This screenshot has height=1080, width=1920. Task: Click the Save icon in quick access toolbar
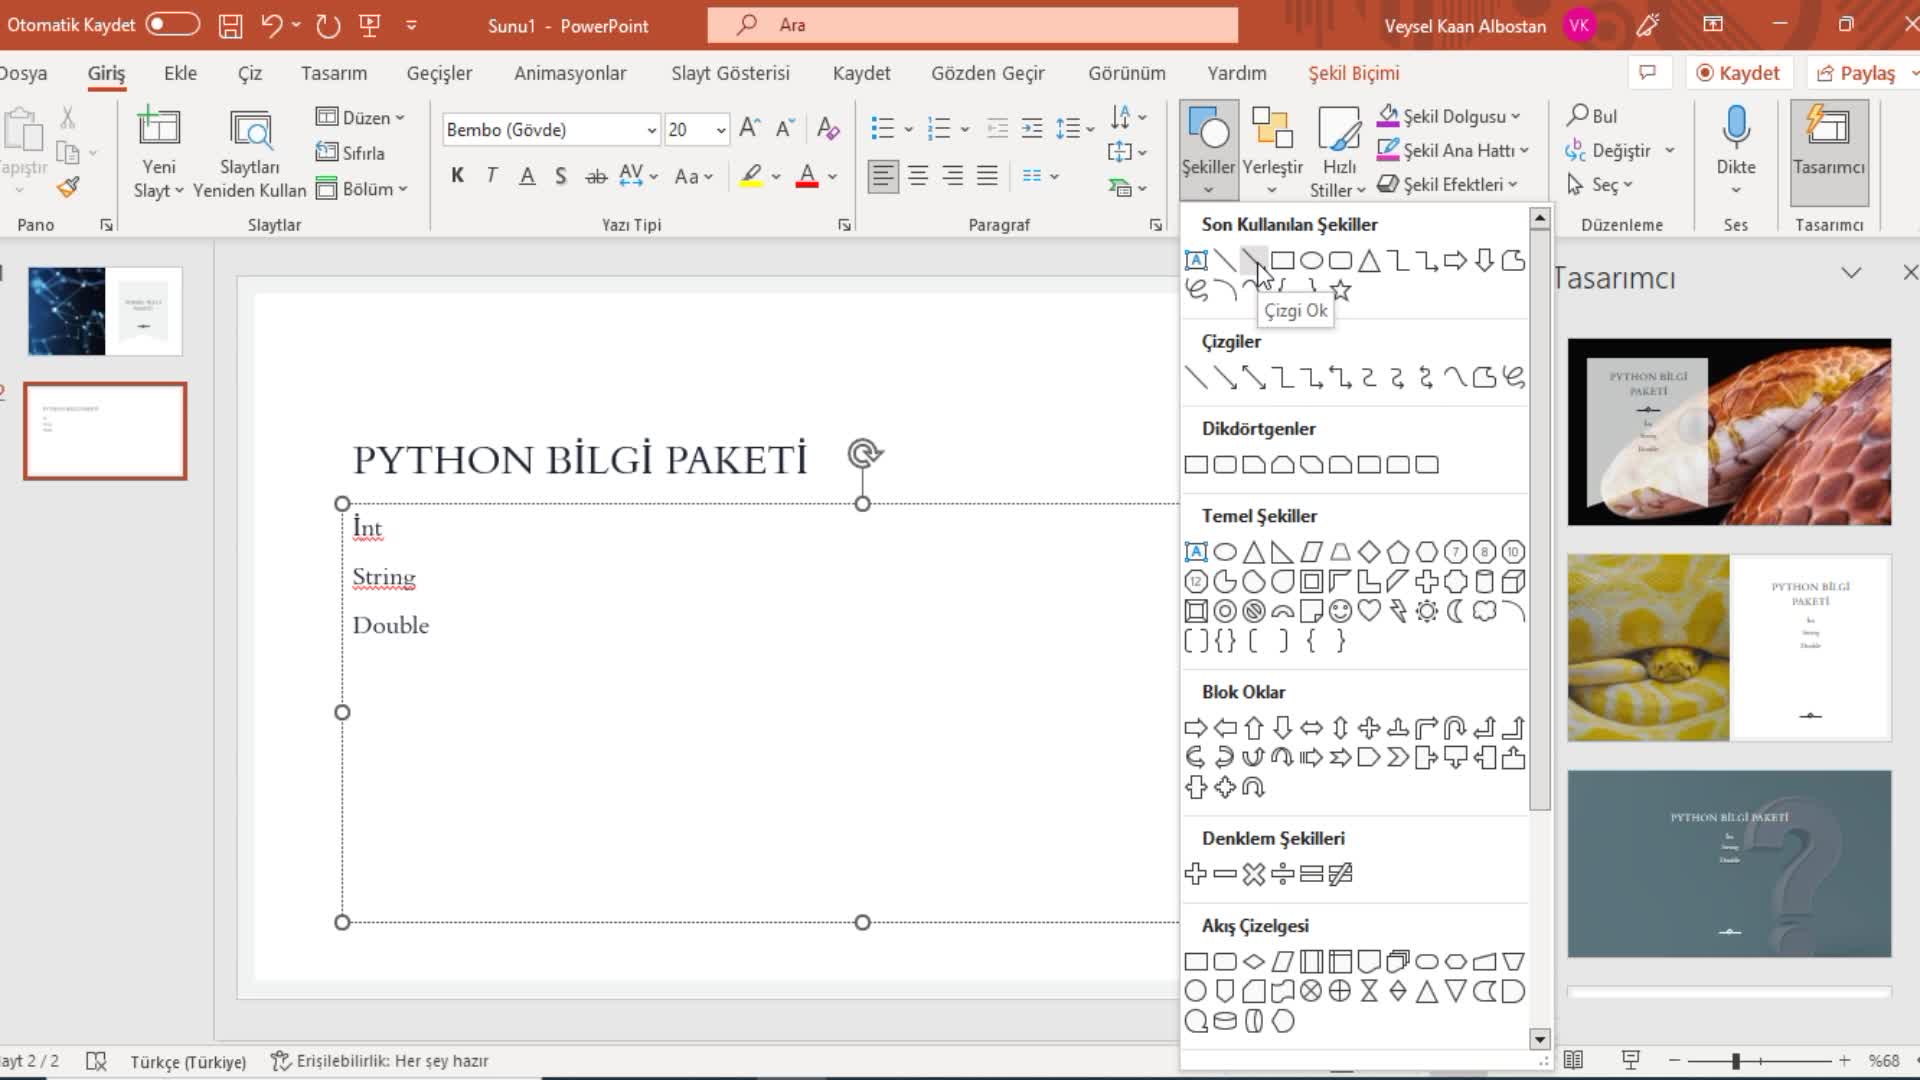coord(231,26)
